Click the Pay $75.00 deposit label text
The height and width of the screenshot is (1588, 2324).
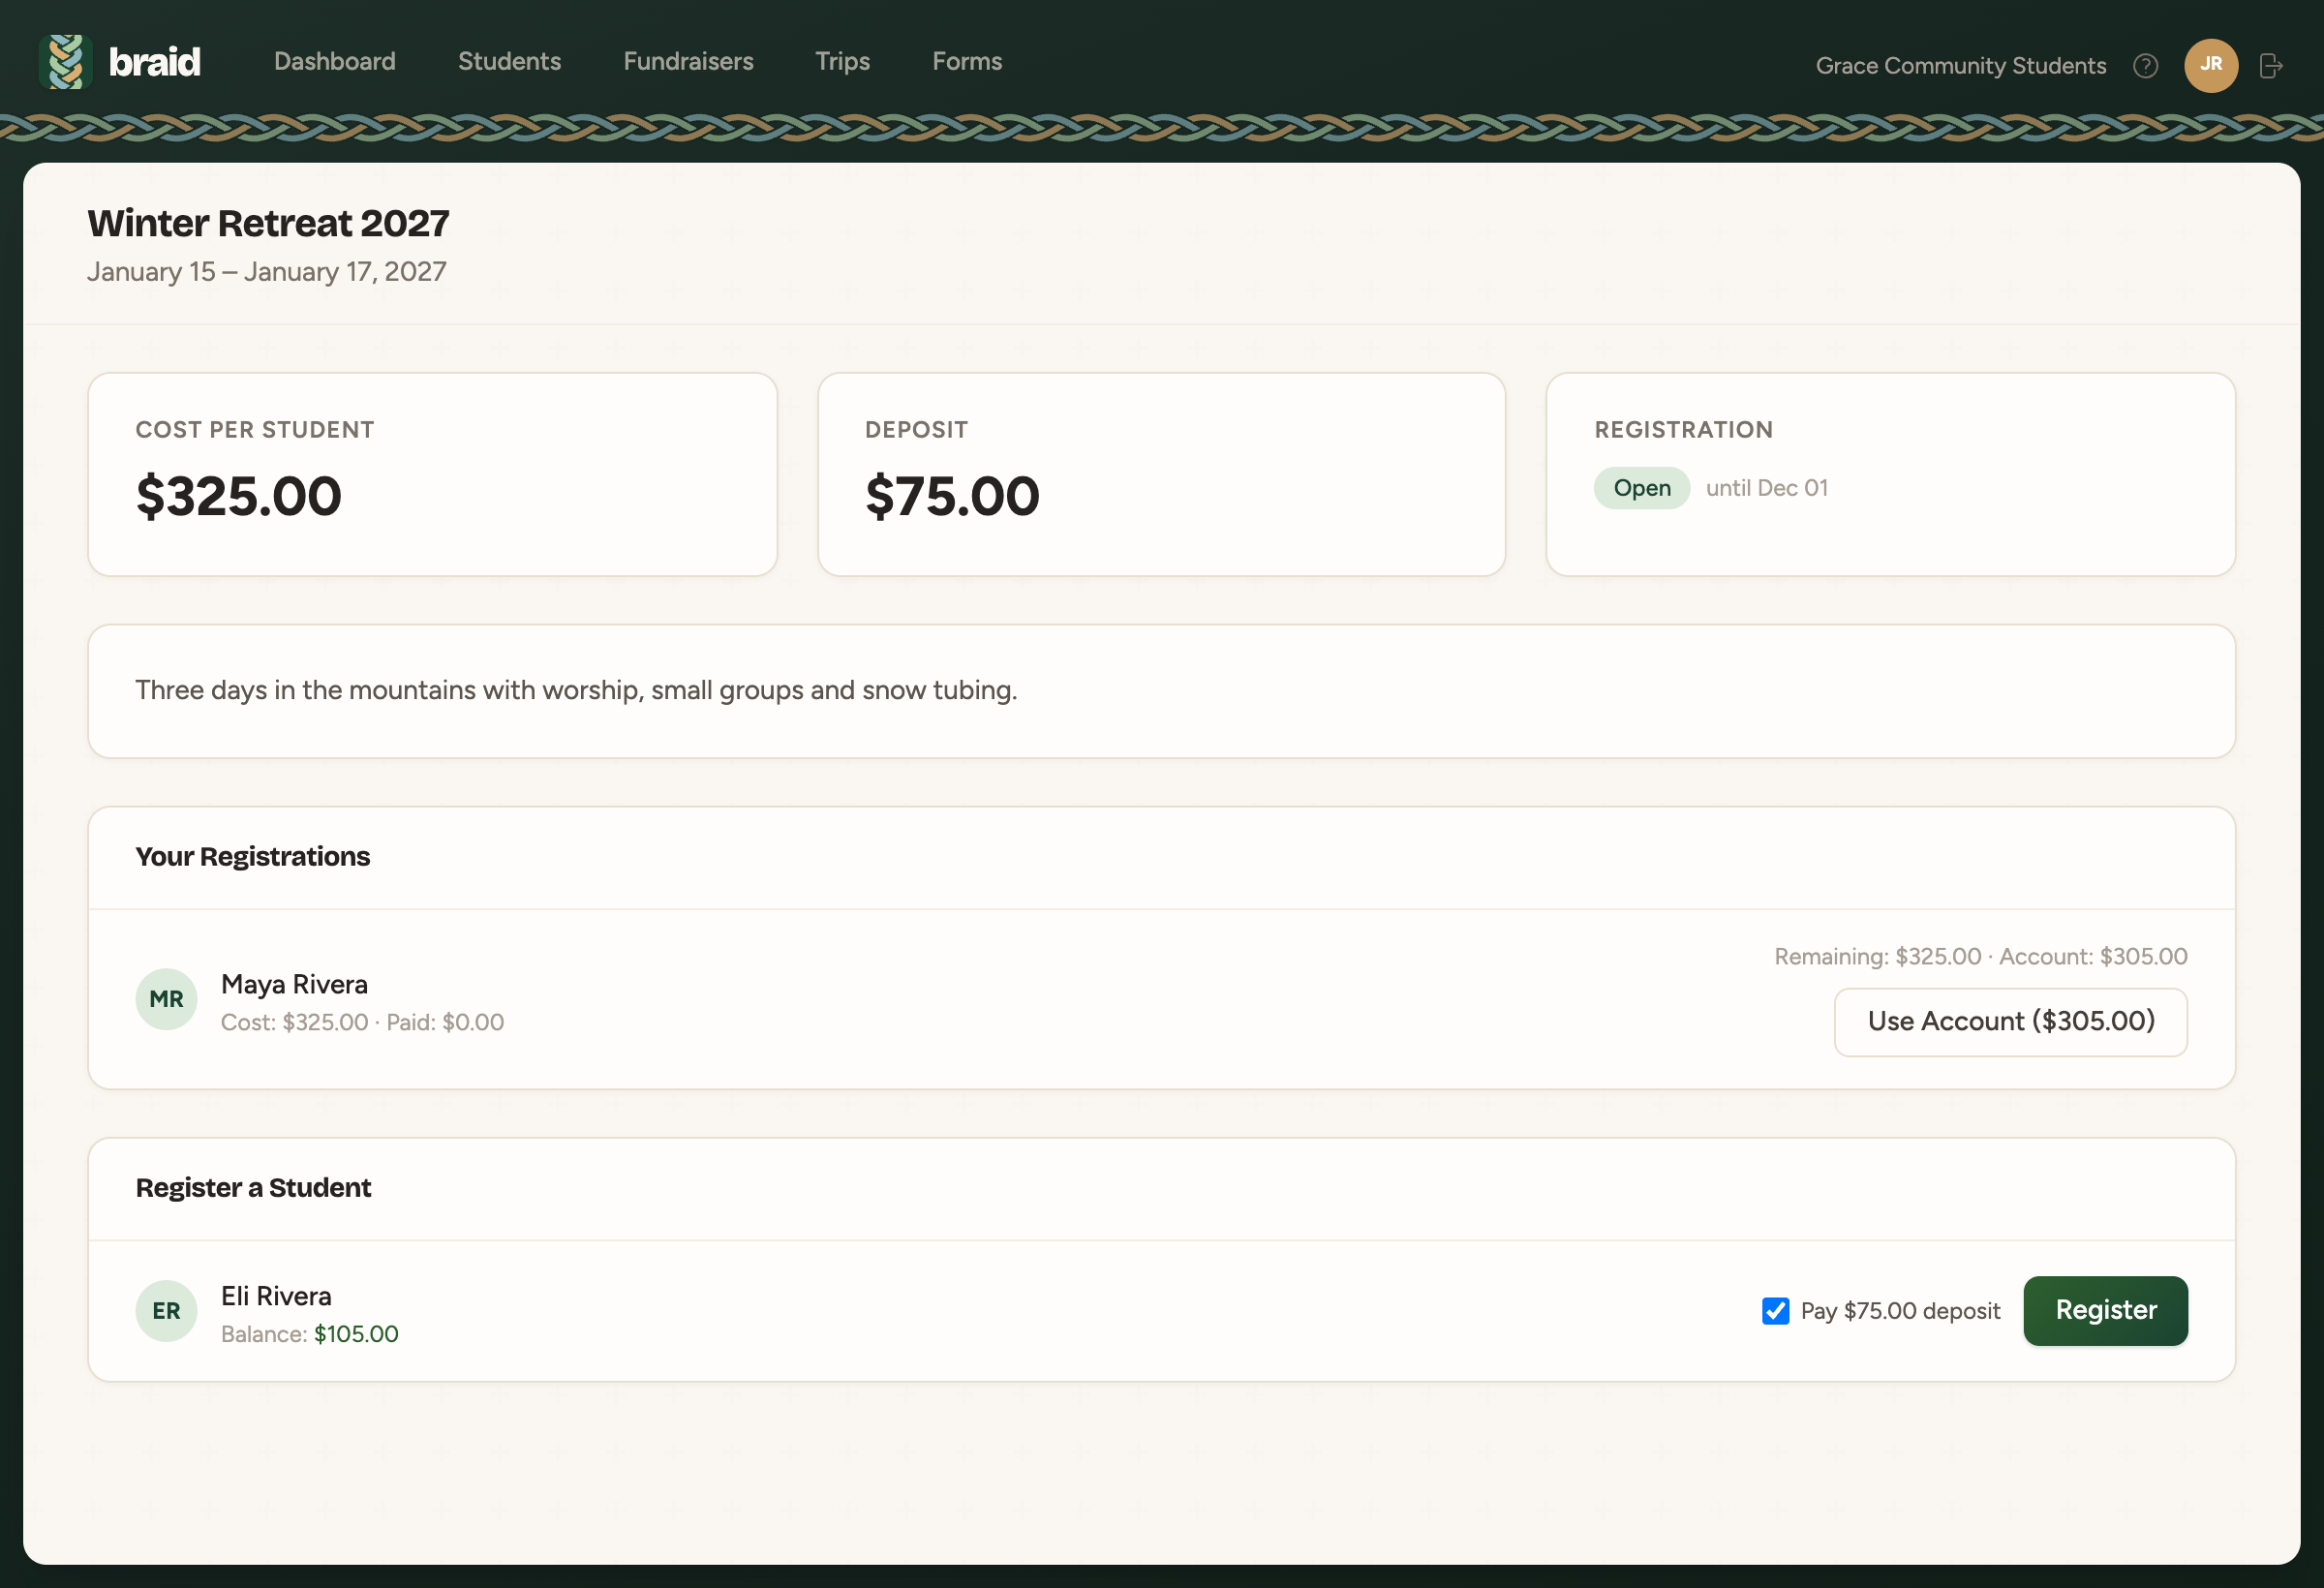tap(1900, 1311)
